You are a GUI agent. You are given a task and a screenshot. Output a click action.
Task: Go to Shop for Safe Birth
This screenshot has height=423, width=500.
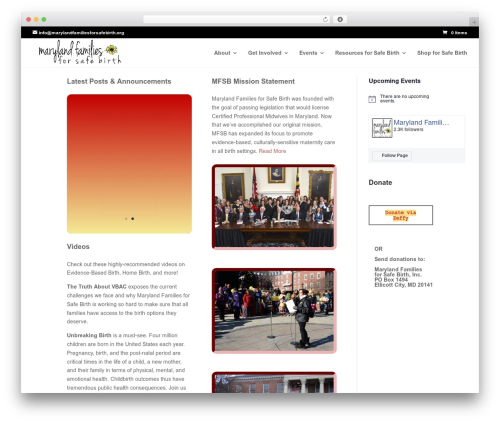click(x=442, y=53)
